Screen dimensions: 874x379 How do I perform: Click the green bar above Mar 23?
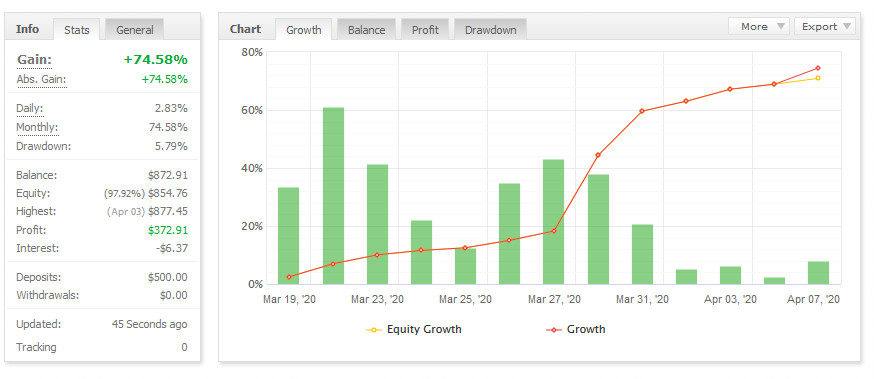tap(377, 225)
